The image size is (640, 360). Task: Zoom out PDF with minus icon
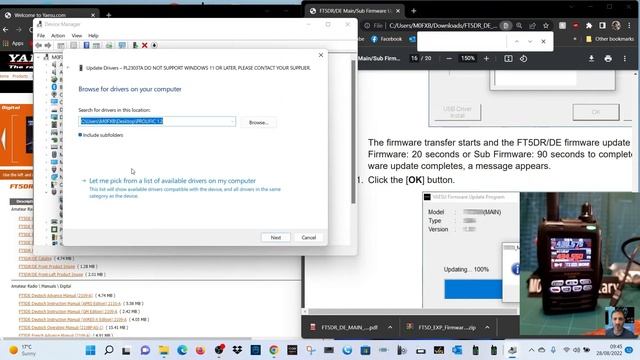point(449,59)
